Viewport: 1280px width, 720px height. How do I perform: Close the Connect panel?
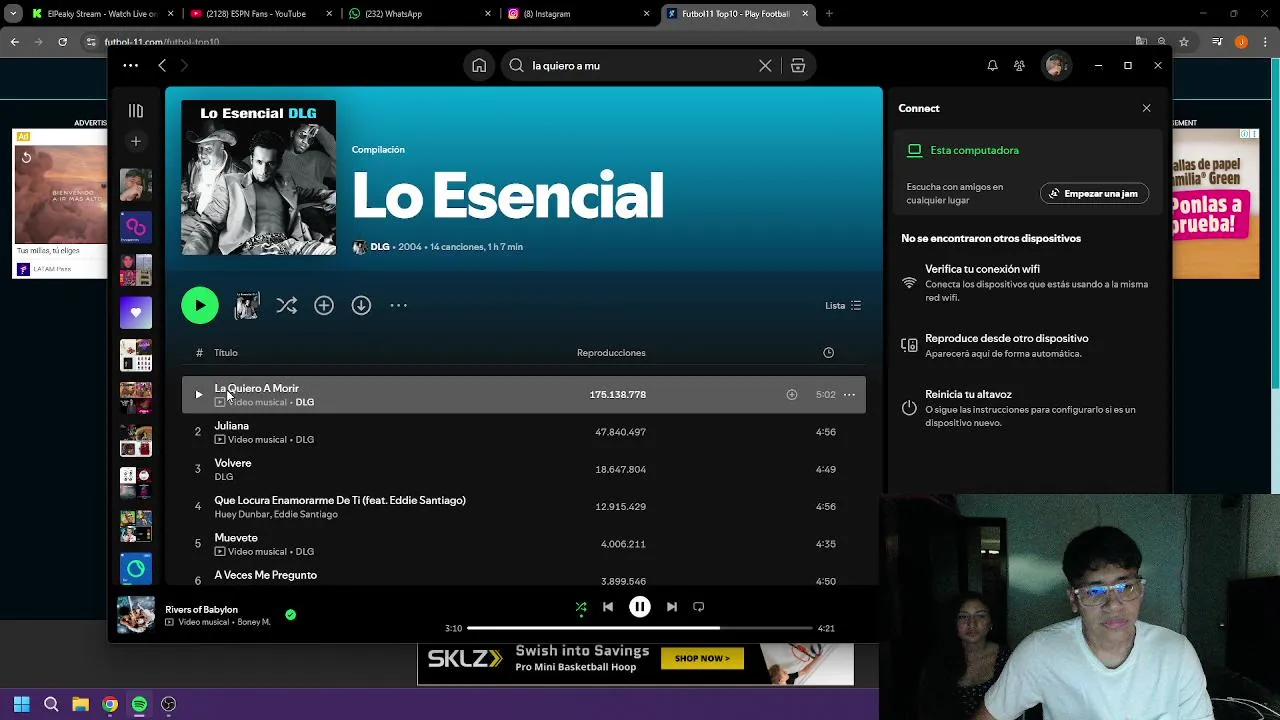tap(1146, 108)
